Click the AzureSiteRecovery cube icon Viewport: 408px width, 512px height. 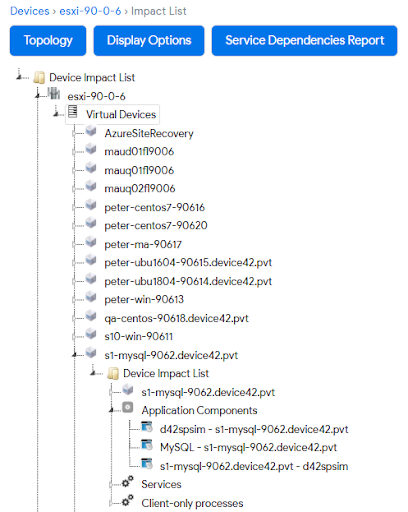[91, 130]
